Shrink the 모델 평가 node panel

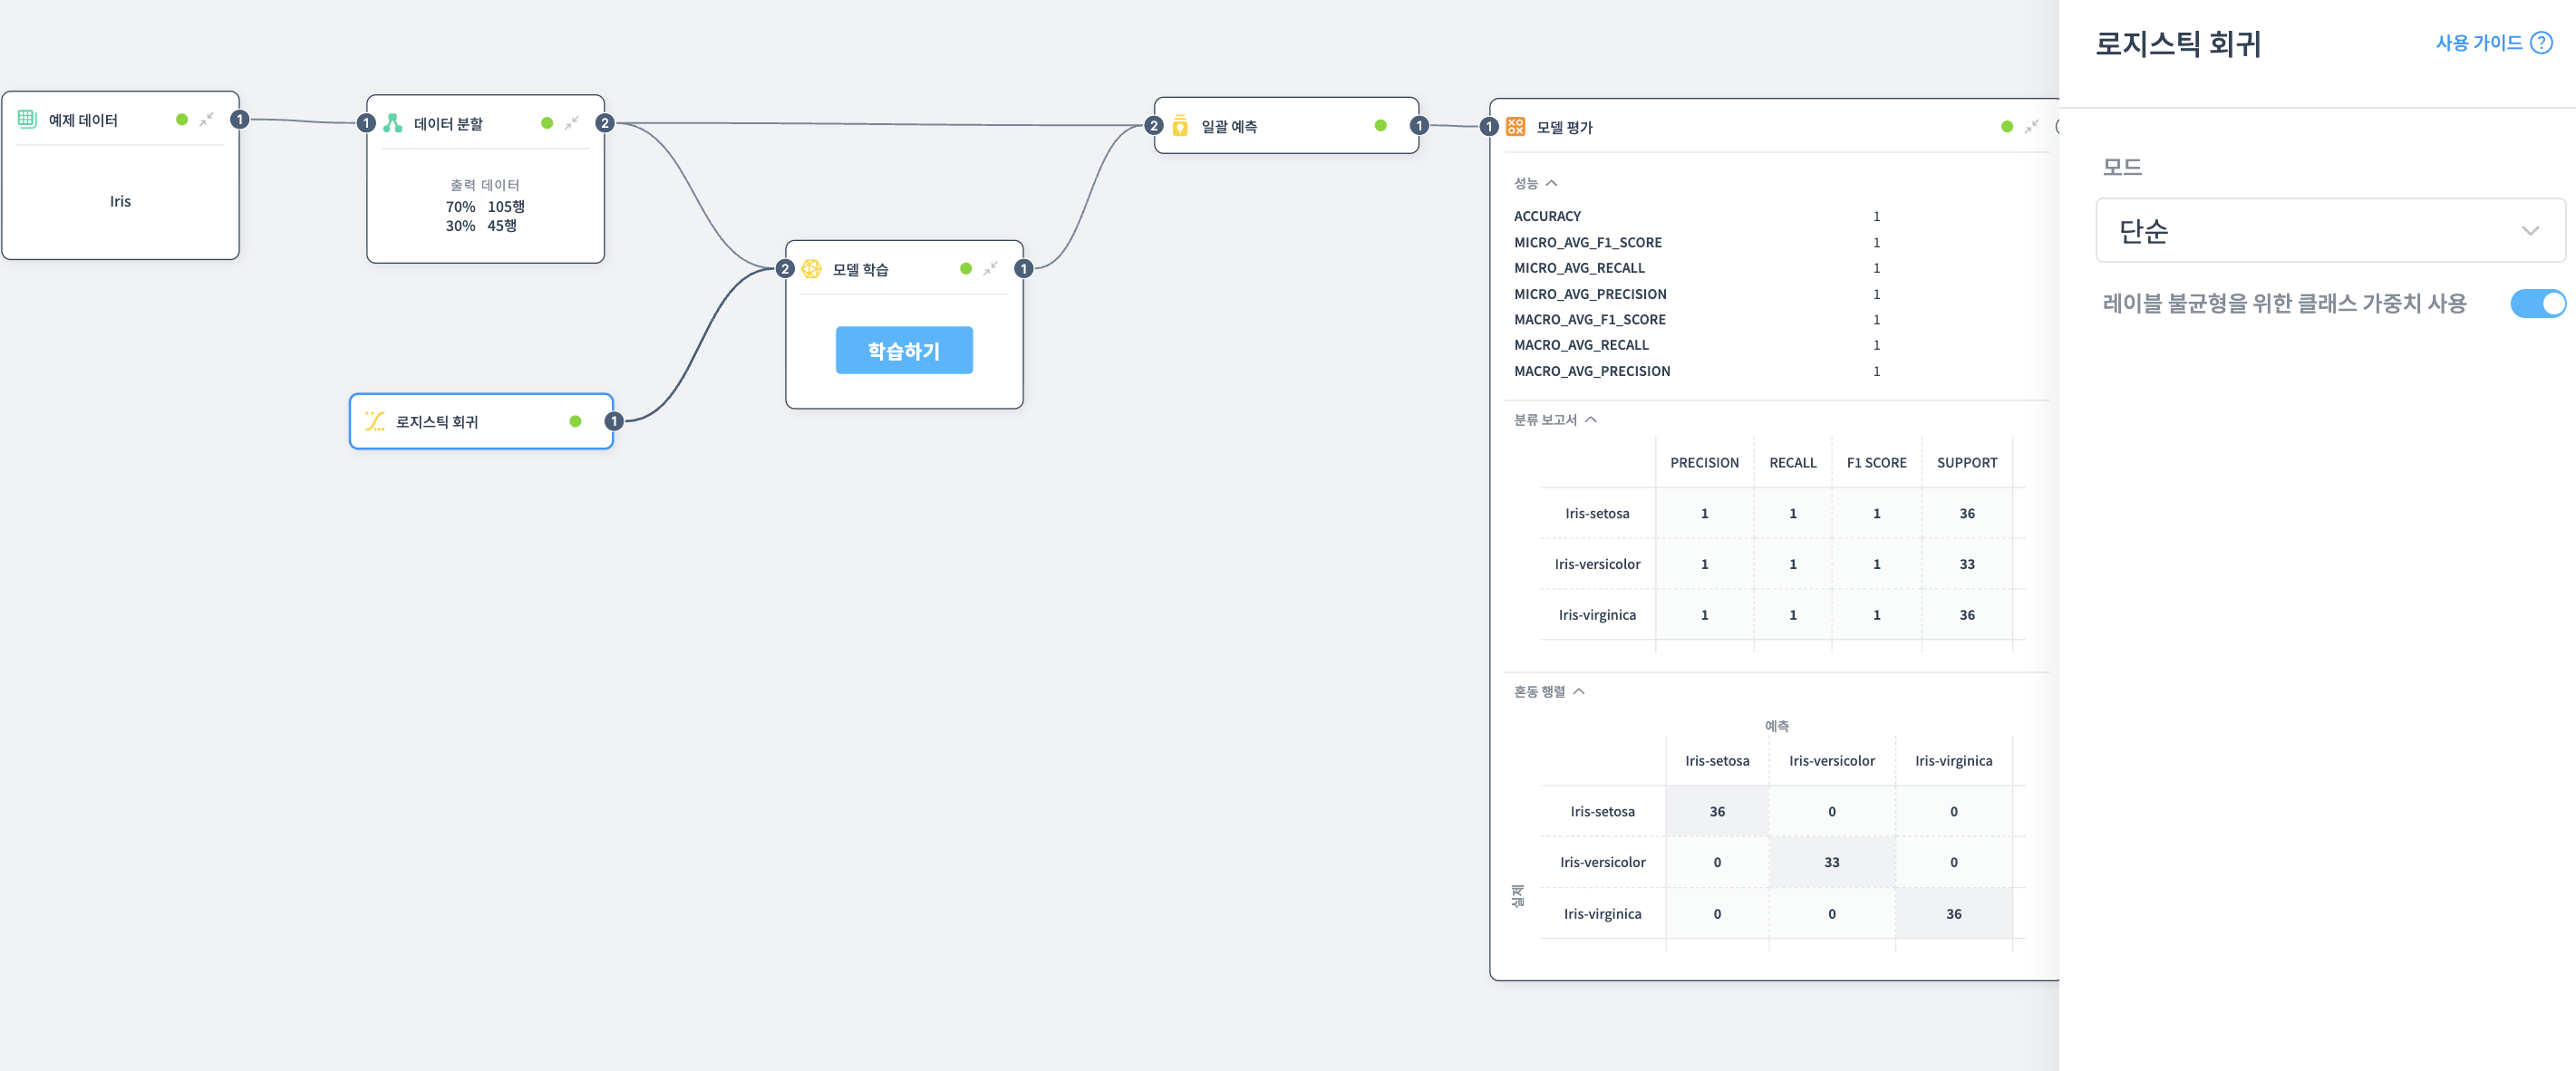2031,127
